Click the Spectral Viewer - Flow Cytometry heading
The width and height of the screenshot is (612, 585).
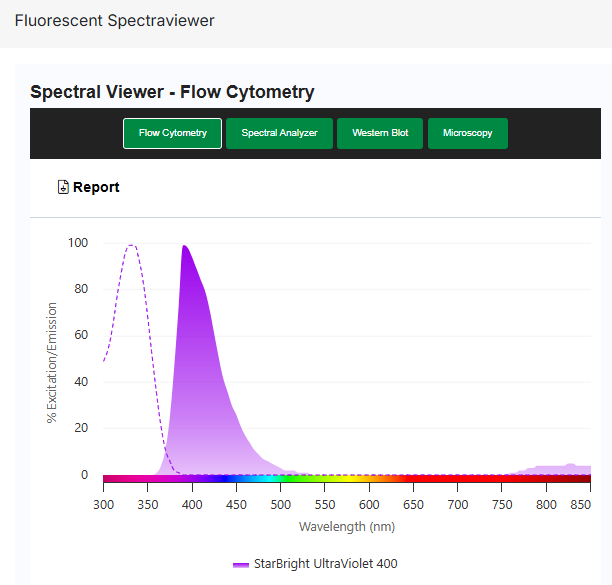coord(172,92)
